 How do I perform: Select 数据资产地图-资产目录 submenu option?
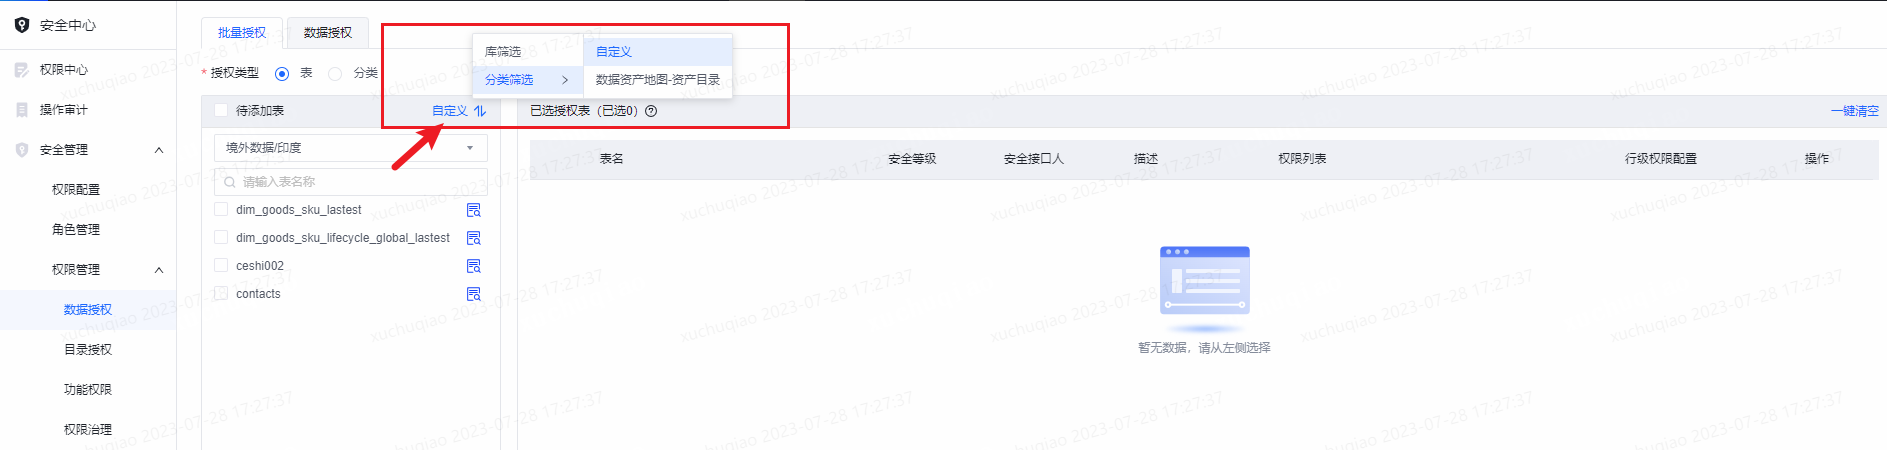(658, 80)
